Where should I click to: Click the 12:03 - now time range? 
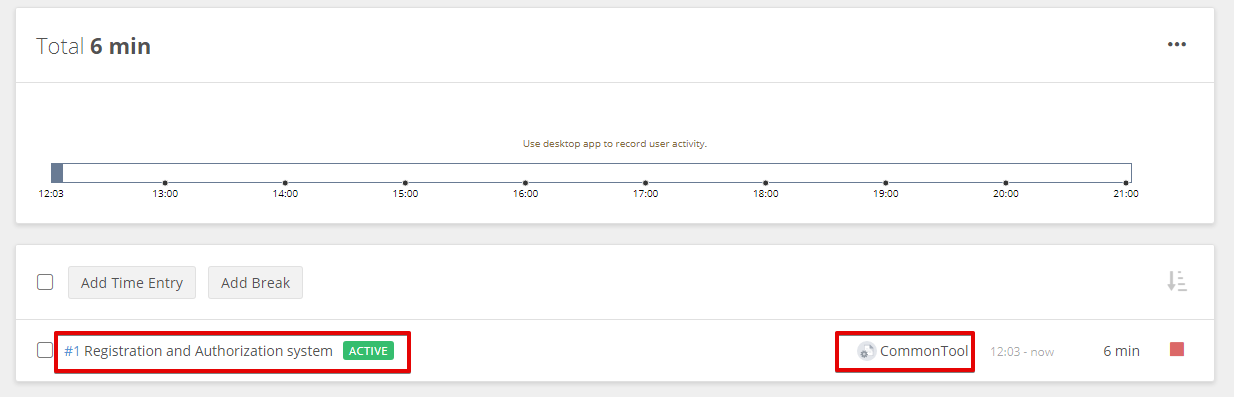click(1022, 352)
